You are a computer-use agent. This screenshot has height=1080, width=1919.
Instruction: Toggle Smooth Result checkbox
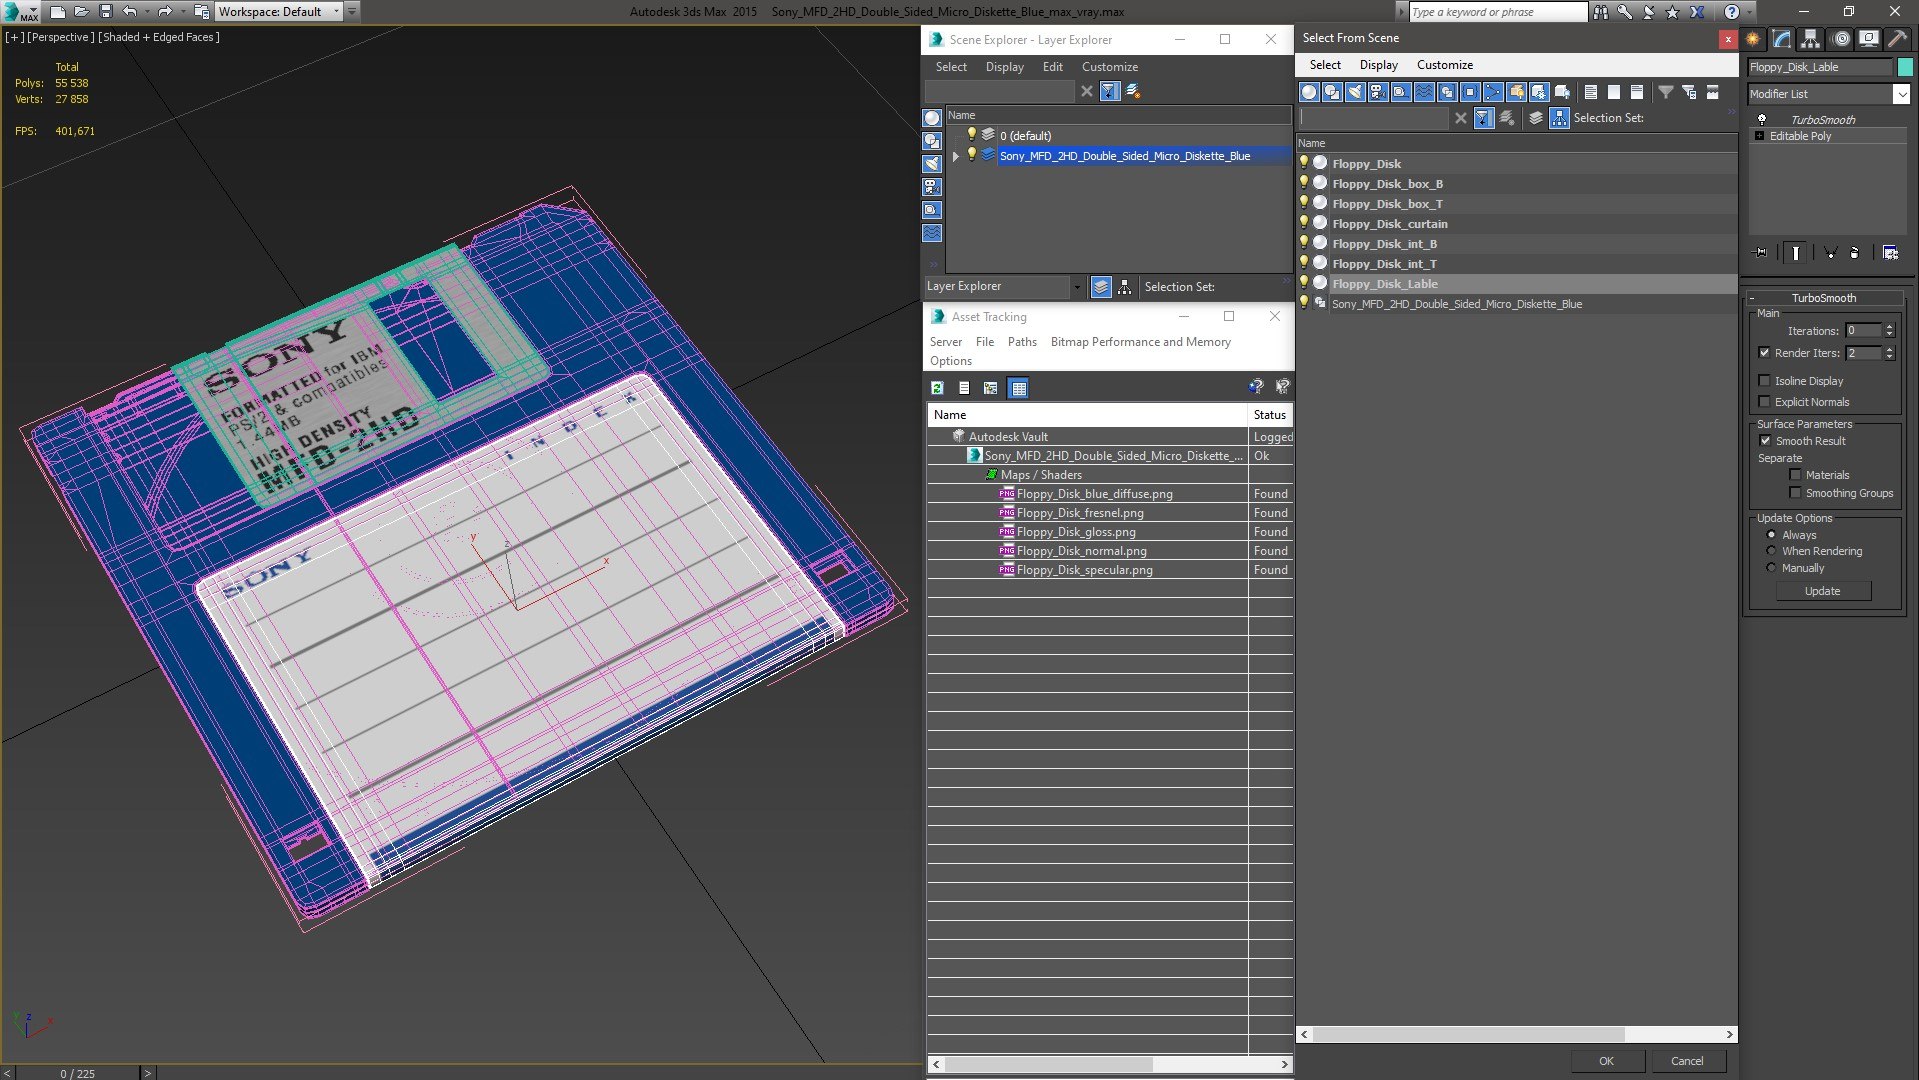1765,441
